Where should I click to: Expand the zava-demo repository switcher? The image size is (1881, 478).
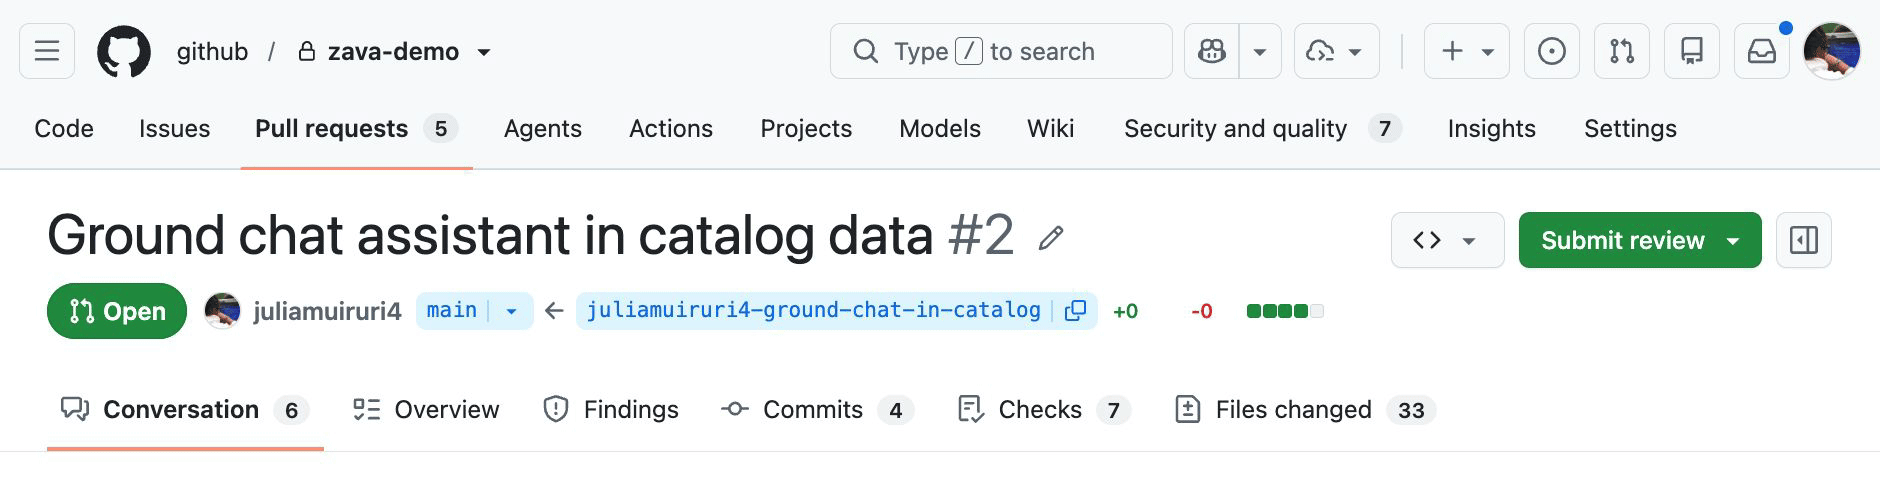pyautogui.click(x=484, y=52)
